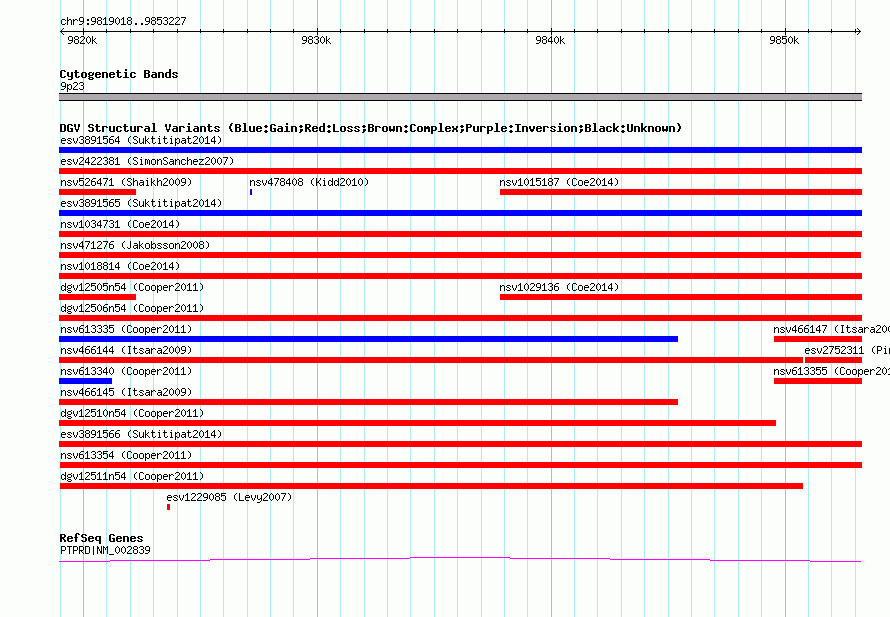Click the chr9:9819018..9853227 region label

coord(123,21)
